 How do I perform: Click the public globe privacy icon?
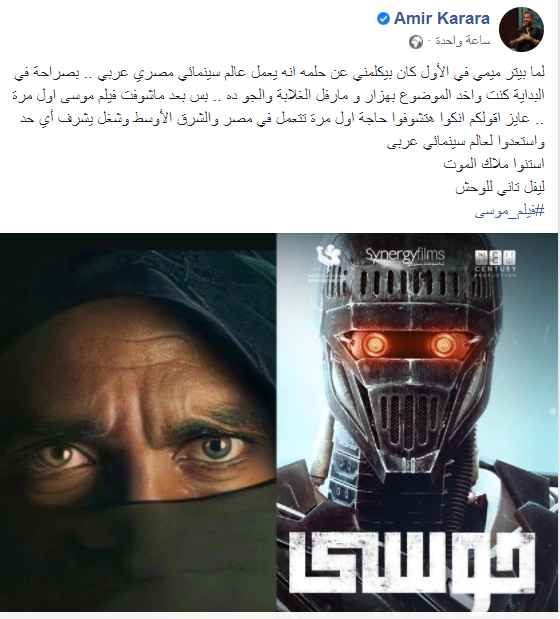pyautogui.click(x=416, y=41)
